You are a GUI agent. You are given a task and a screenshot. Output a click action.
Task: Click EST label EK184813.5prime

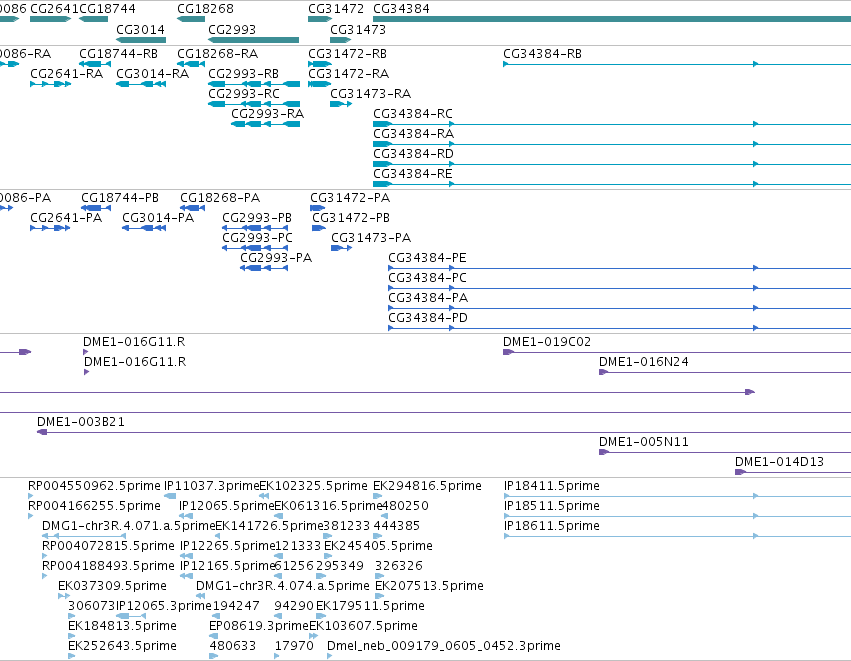coord(123,626)
